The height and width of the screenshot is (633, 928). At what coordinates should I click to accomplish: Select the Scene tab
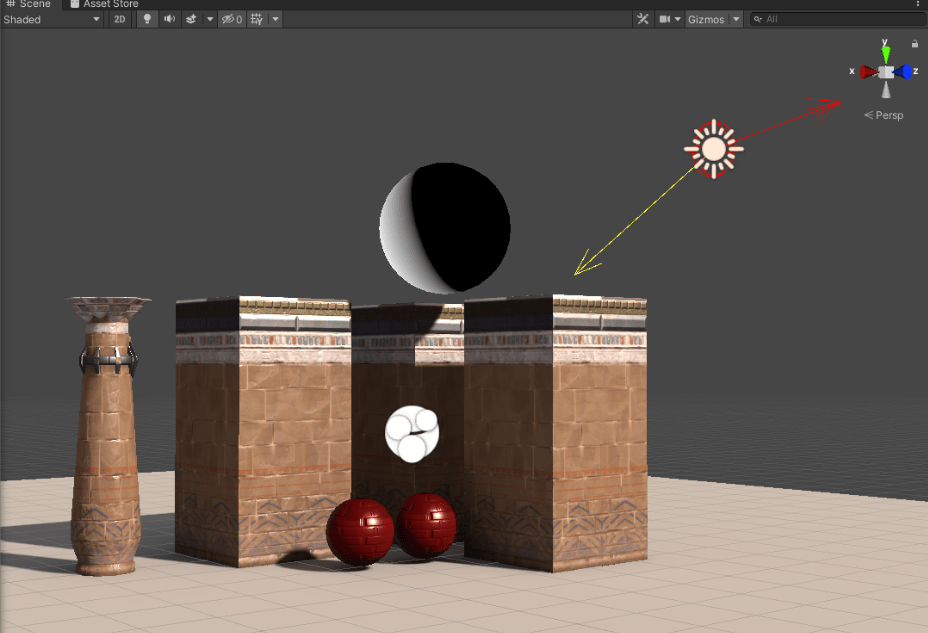29,5
